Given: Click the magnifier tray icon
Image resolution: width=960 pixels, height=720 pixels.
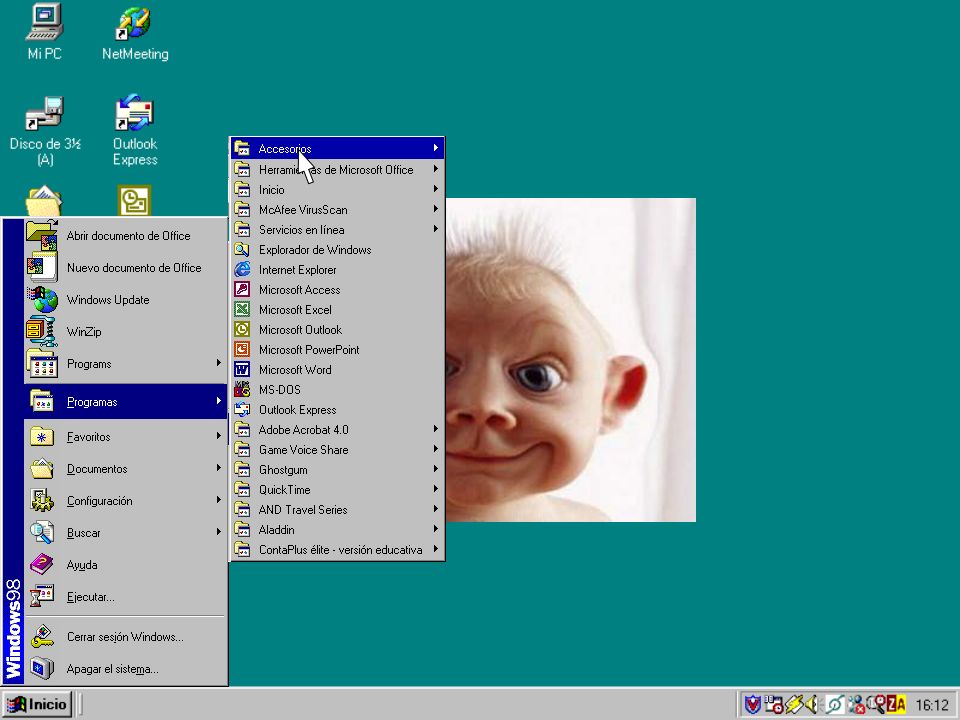Looking at the screenshot, I should coord(876,703).
